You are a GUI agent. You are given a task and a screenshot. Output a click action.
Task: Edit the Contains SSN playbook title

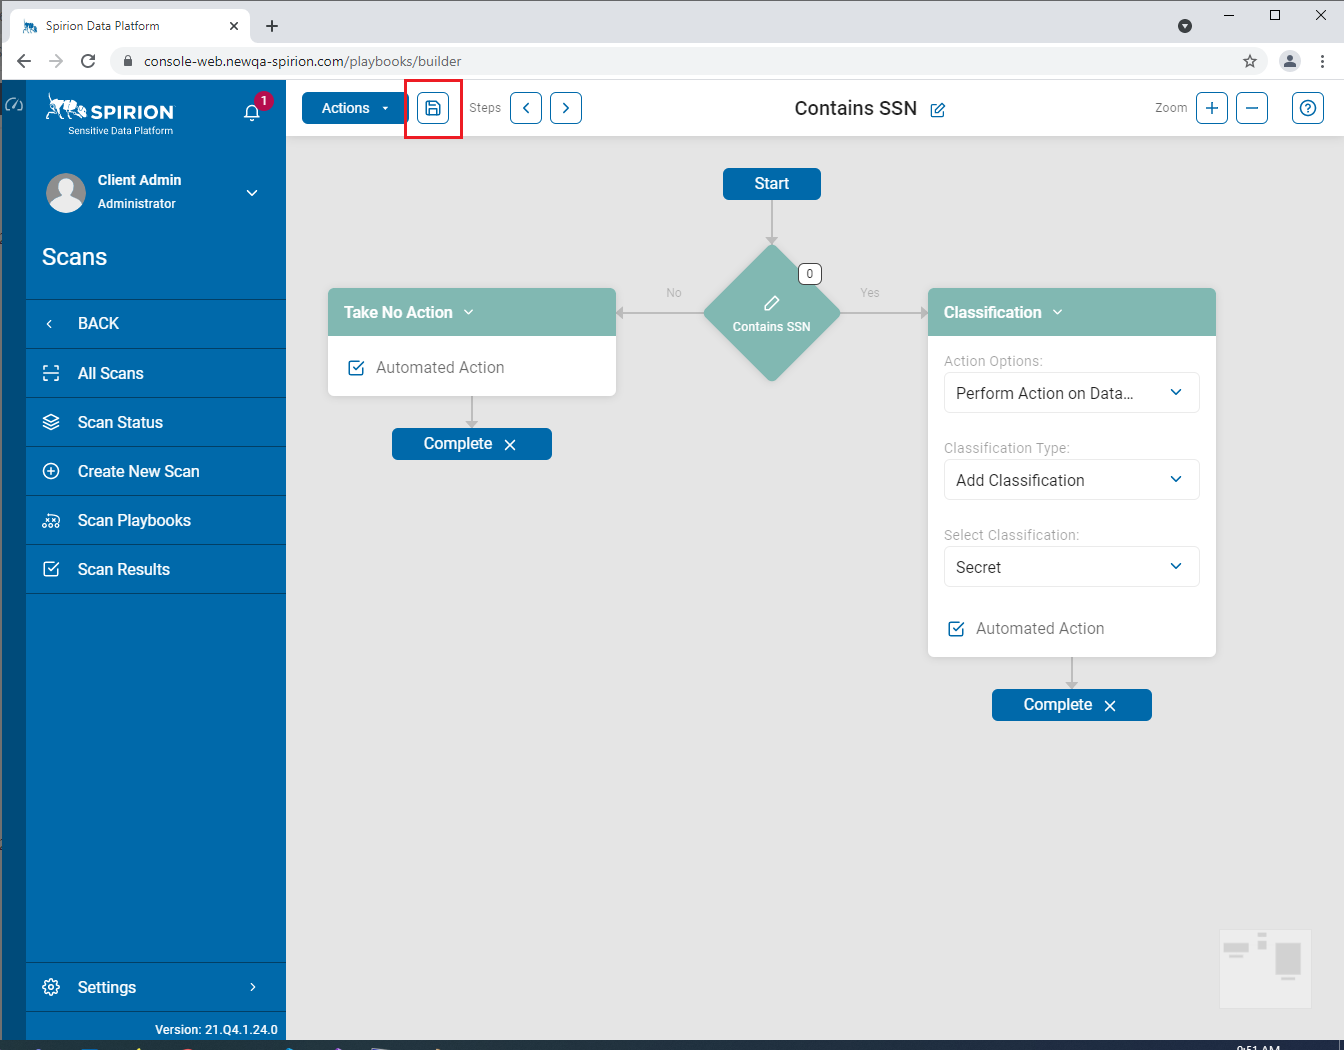click(x=938, y=110)
